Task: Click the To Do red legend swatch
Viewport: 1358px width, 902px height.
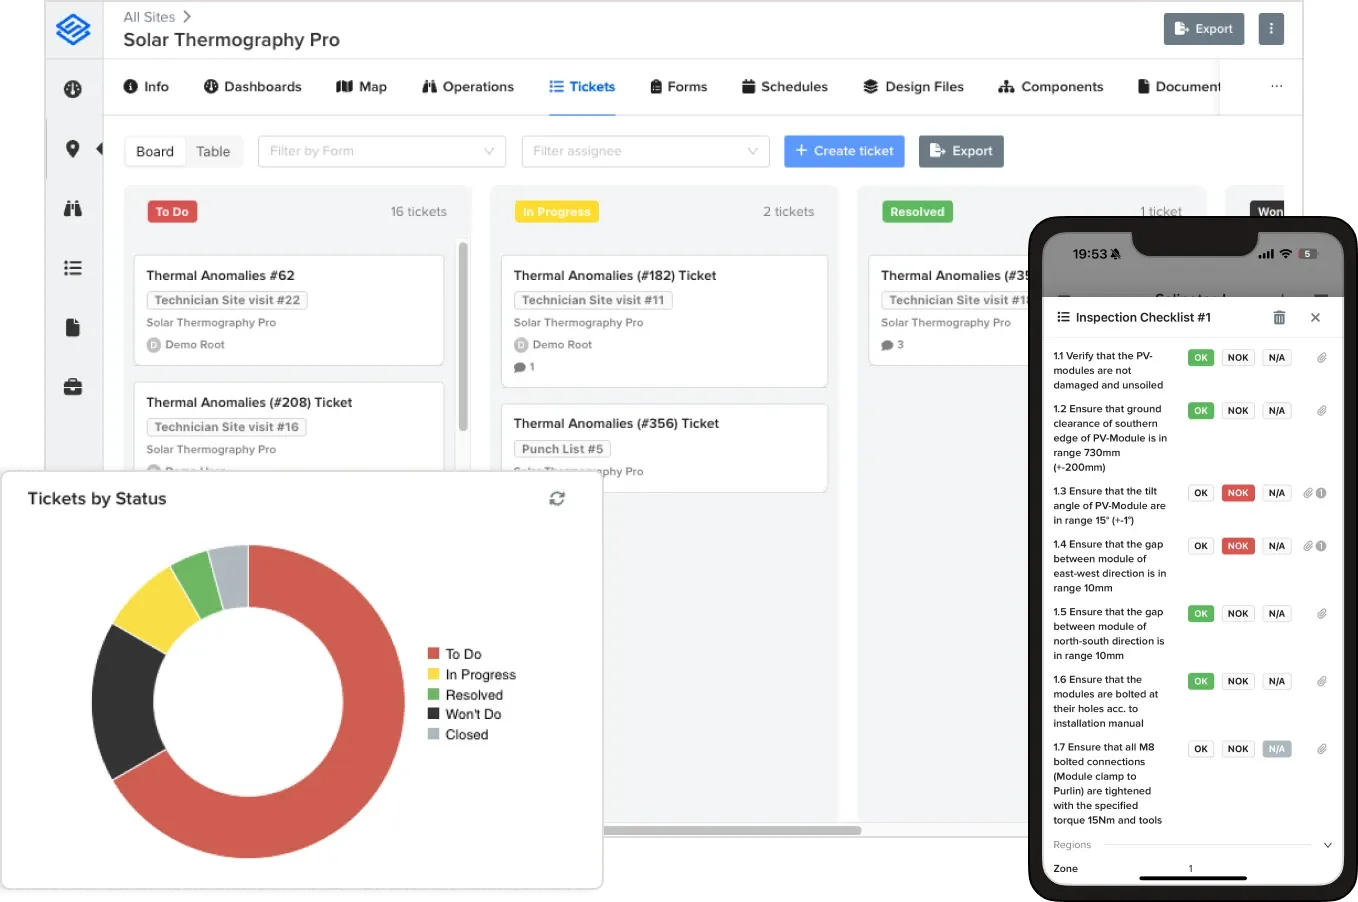Action: click(434, 653)
